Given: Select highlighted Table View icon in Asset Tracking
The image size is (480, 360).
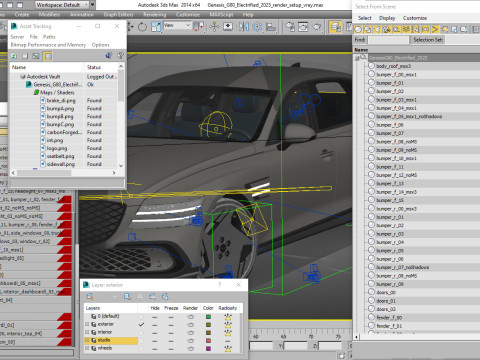Looking at the screenshot, I should (x=48, y=56).
